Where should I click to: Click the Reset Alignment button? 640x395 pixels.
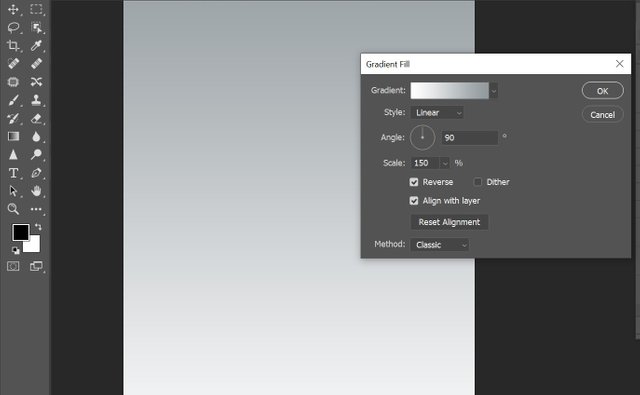[449, 222]
